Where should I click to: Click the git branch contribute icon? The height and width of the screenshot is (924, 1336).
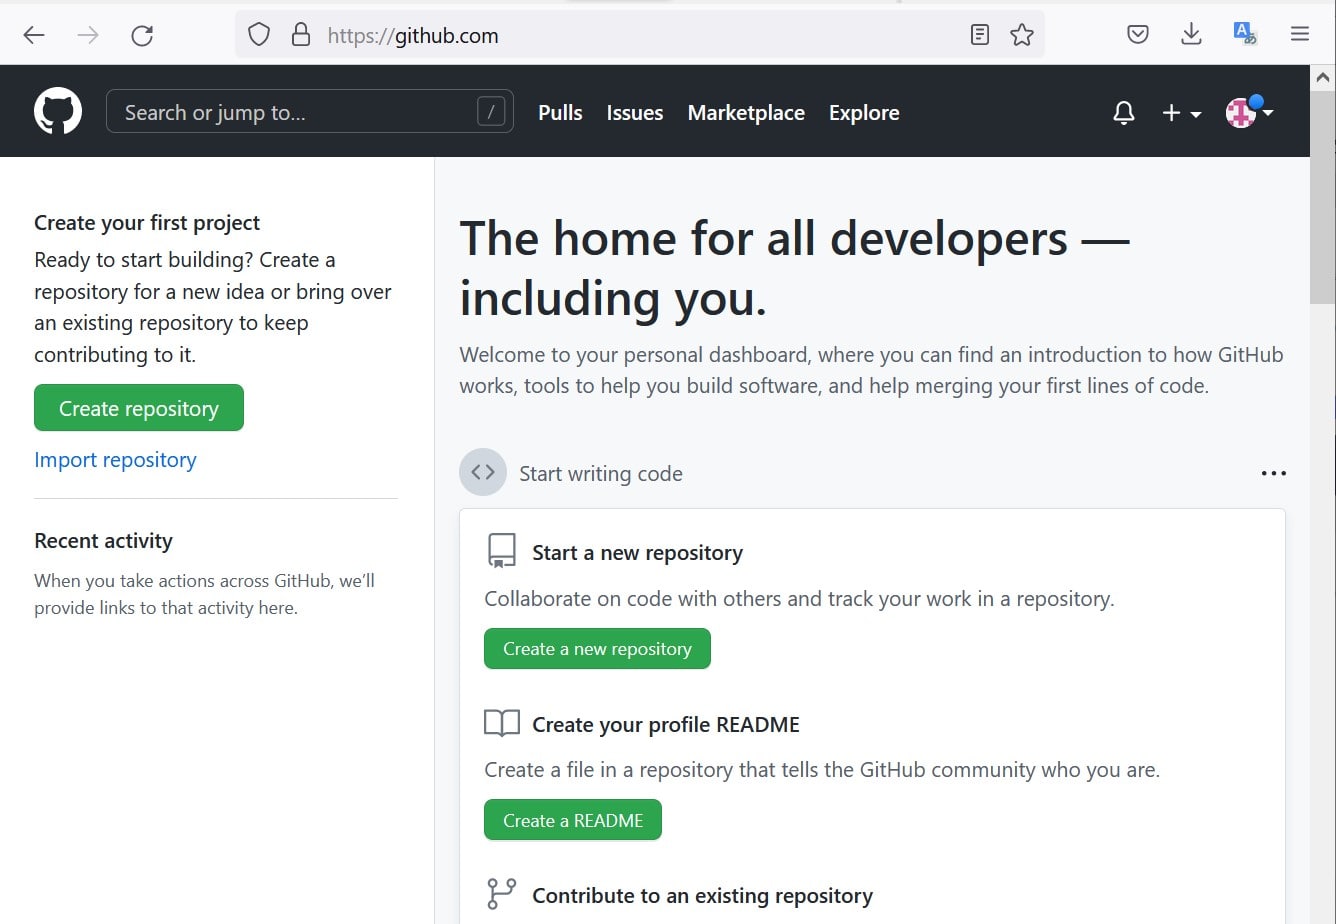(501, 894)
